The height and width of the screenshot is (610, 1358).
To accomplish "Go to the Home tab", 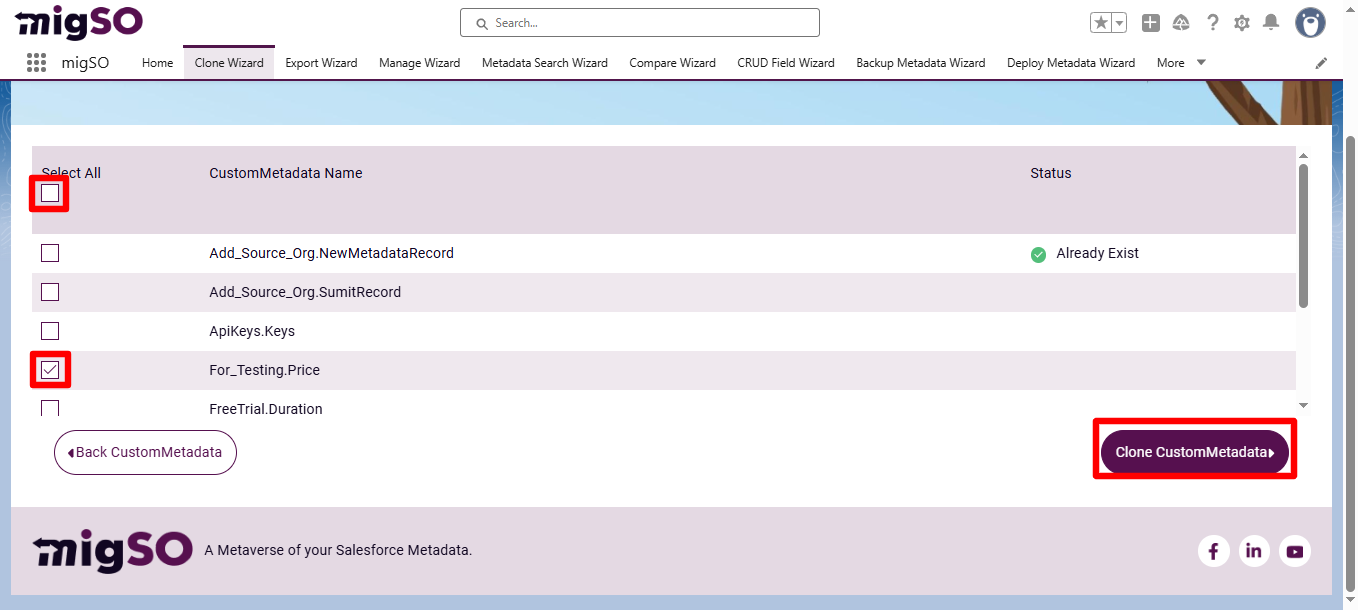I will tap(157, 63).
